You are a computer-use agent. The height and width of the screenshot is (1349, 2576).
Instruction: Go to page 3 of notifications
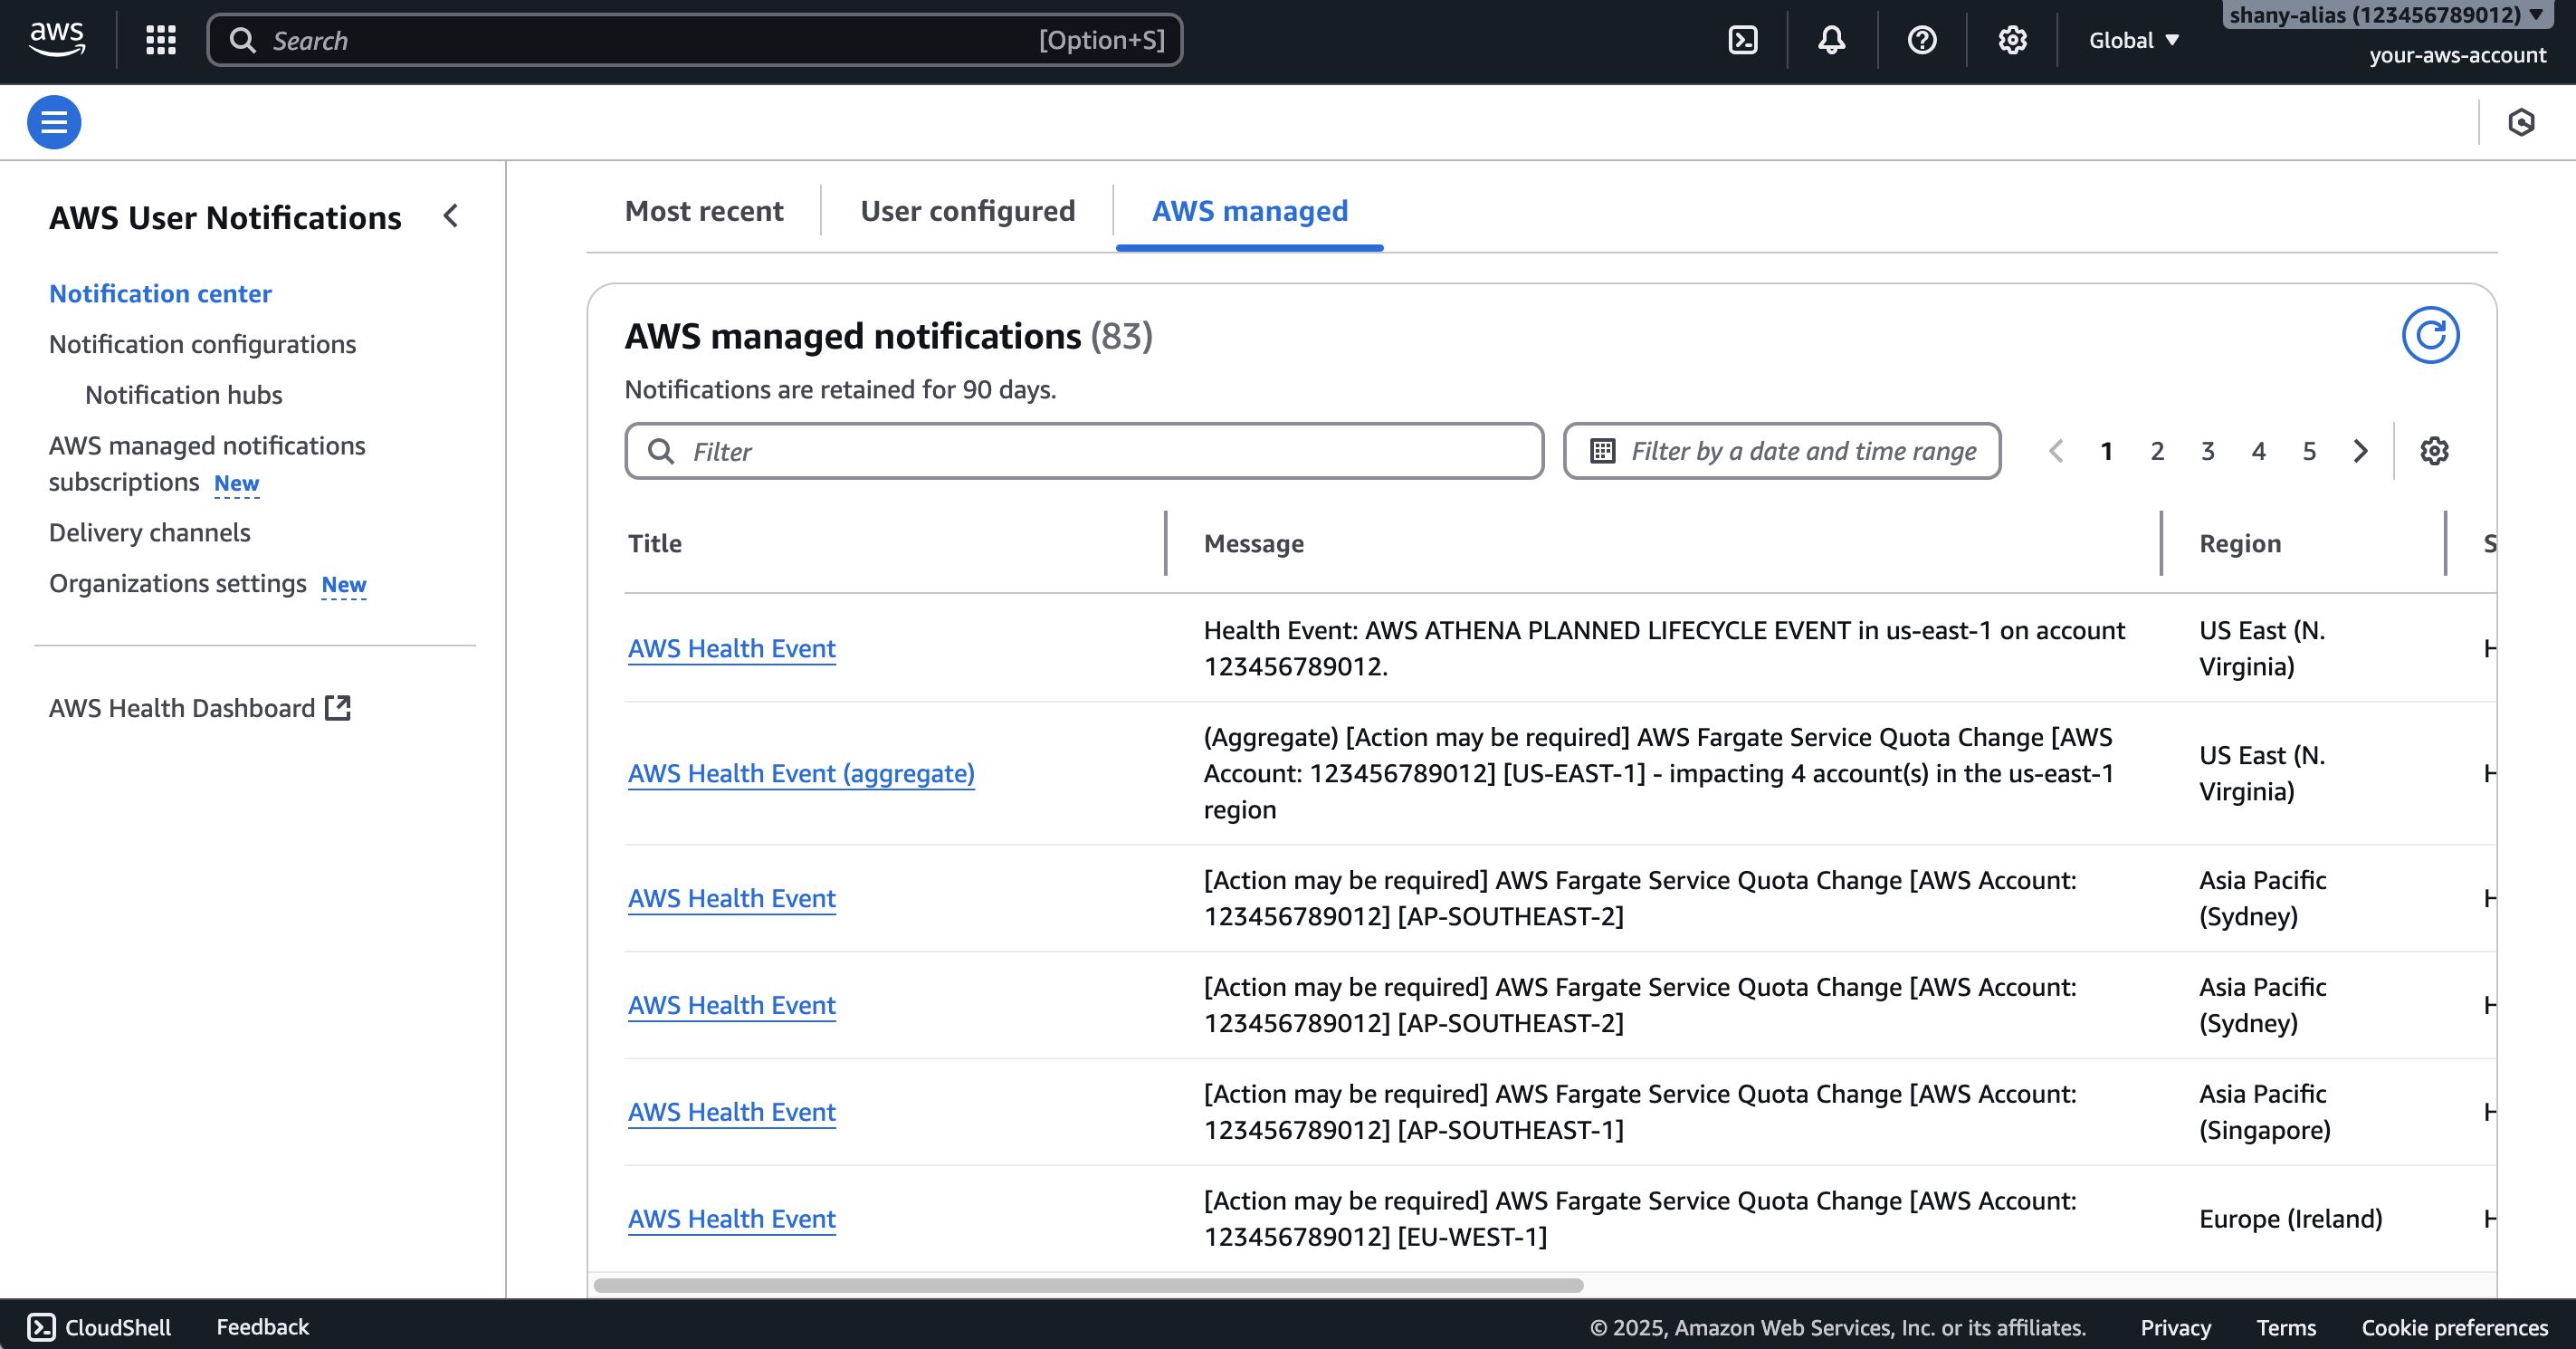pos(2208,451)
